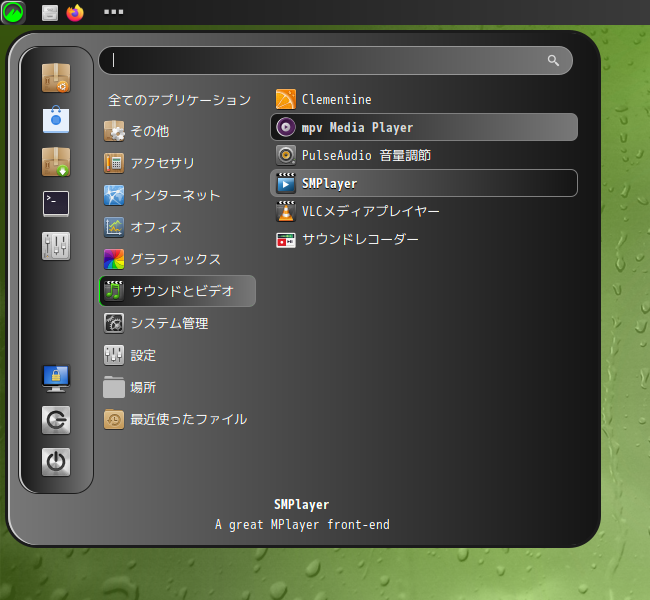Open the file manager icon on top panel
The image size is (650, 600).
pyautogui.click(x=50, y=12)
